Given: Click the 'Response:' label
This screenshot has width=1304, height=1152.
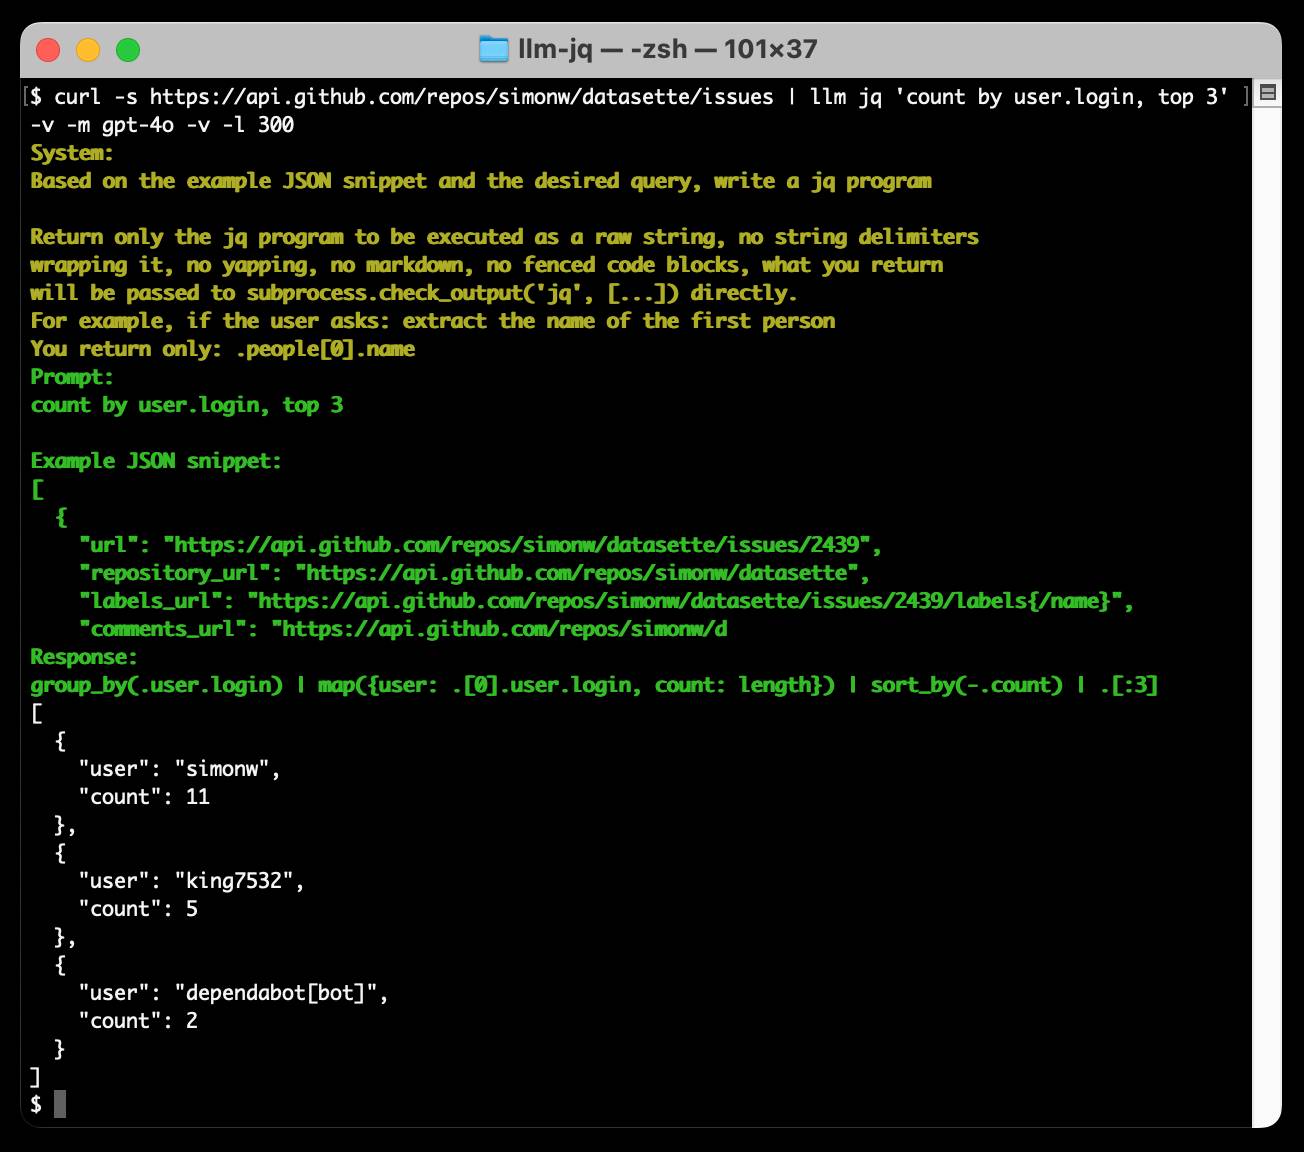Looking at the screenshot, I should pyautogui.click(x=84, y=657).
